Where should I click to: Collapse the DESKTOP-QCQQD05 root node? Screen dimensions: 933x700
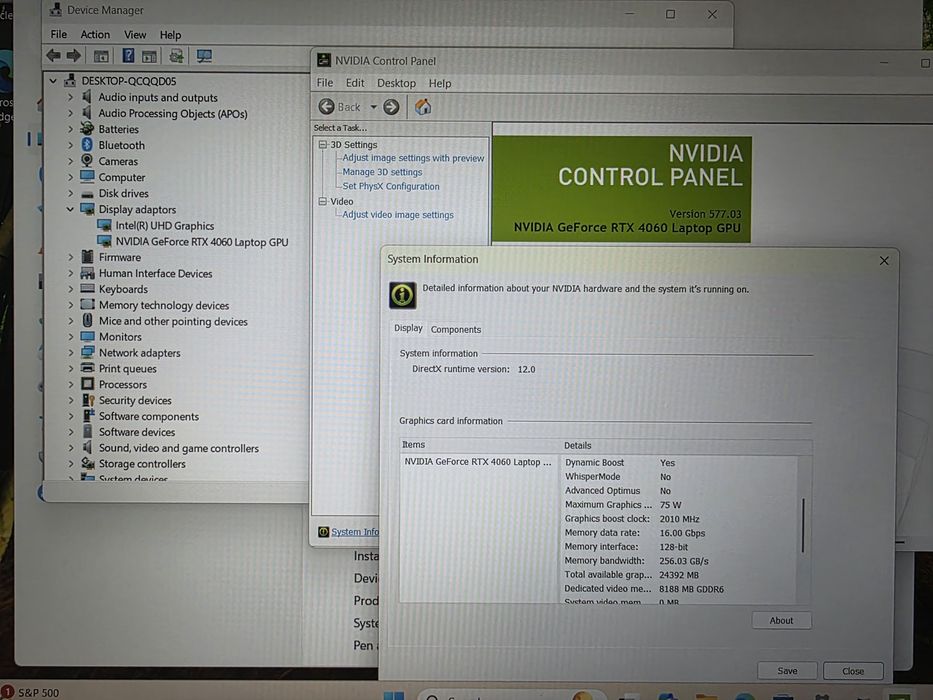click(54, 80)
